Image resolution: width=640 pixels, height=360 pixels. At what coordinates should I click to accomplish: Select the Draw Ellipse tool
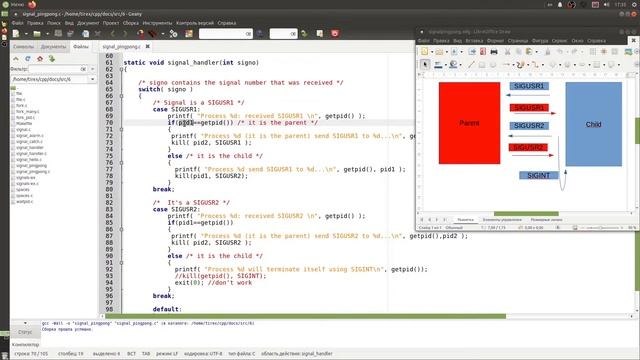[x=493, y=64]
